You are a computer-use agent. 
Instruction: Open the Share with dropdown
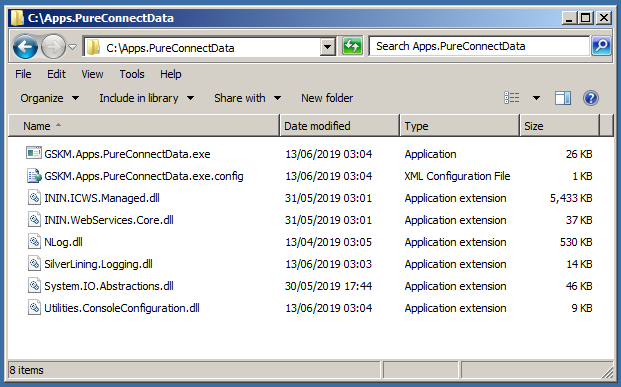[248, 98]
